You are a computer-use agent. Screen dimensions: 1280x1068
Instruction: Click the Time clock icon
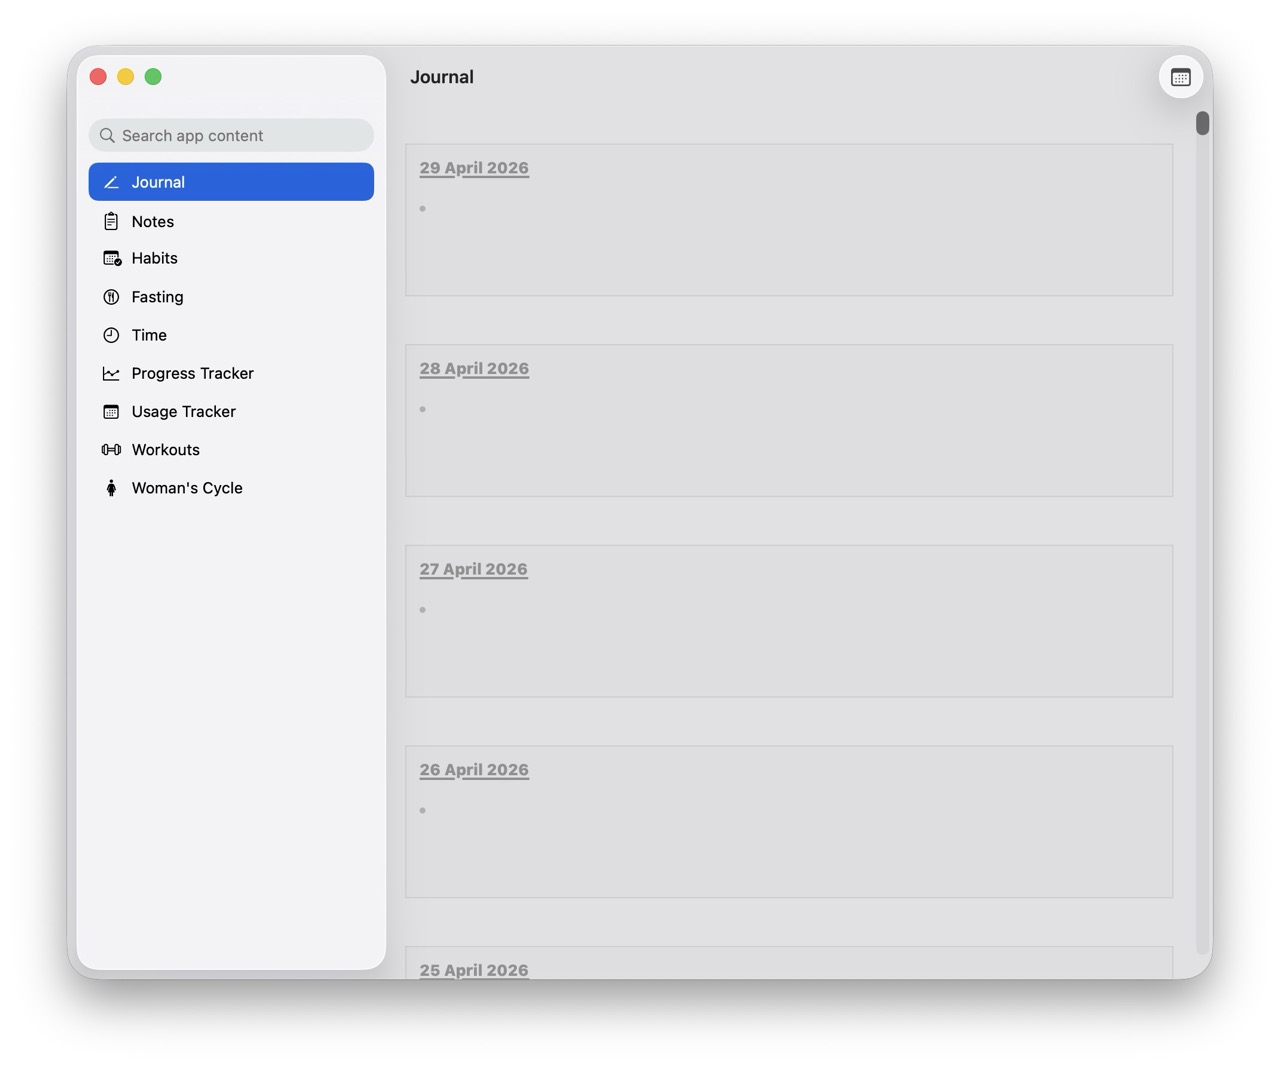111,335
